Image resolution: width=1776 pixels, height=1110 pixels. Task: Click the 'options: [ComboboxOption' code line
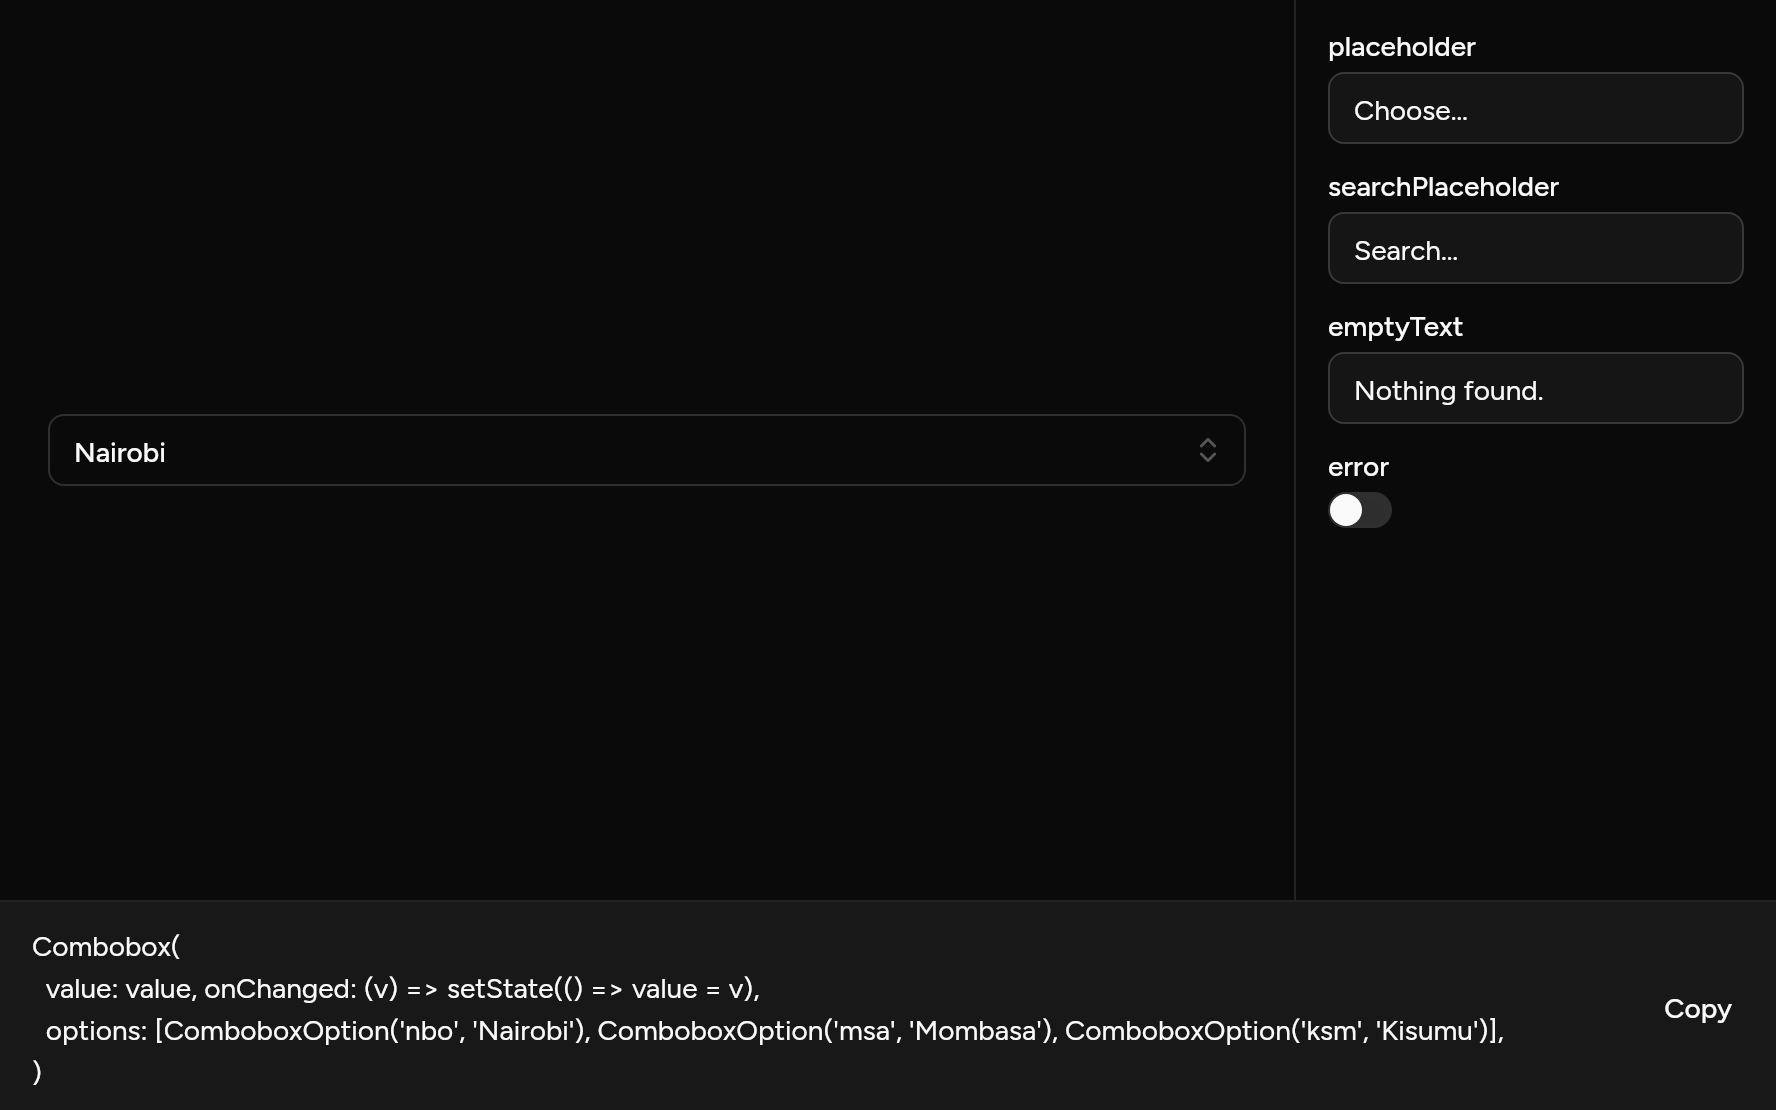[774, 1031]
